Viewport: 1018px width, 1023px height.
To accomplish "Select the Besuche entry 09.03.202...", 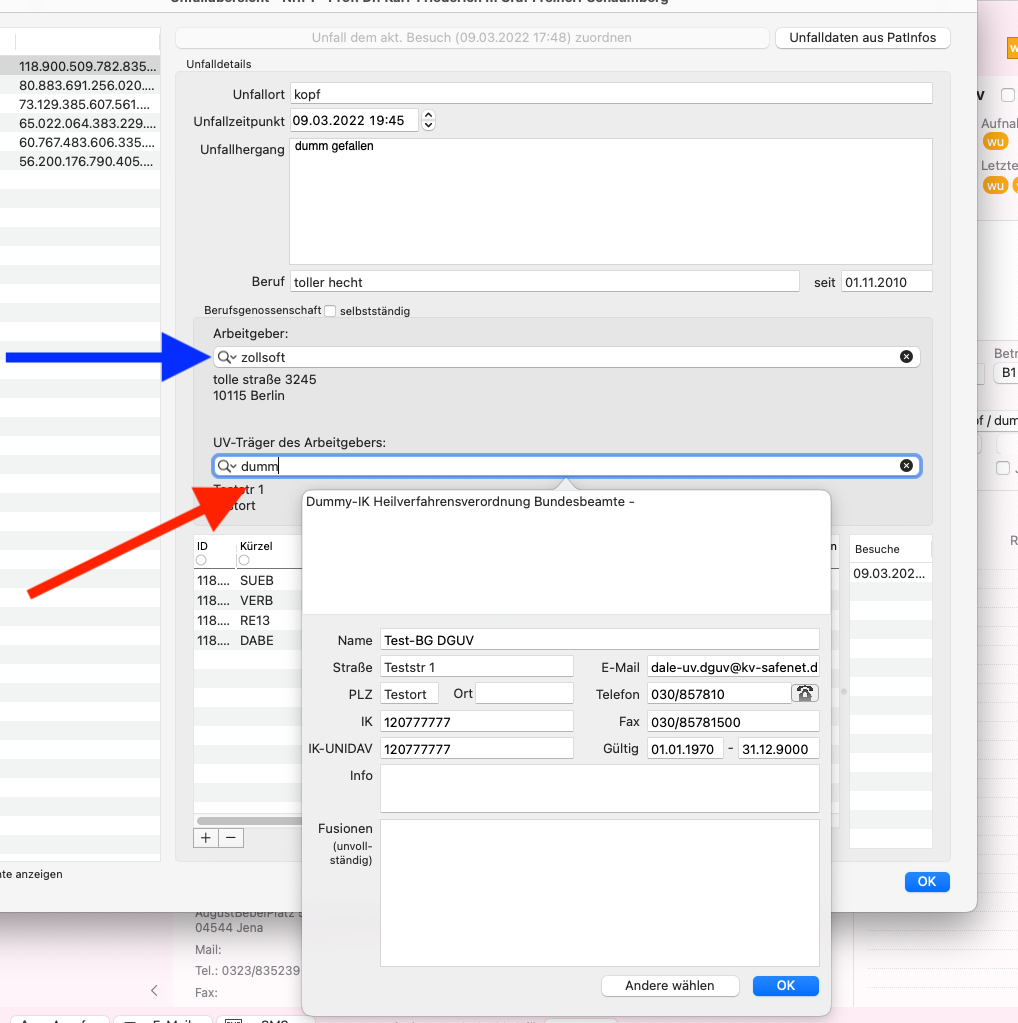I will (890, 573).
